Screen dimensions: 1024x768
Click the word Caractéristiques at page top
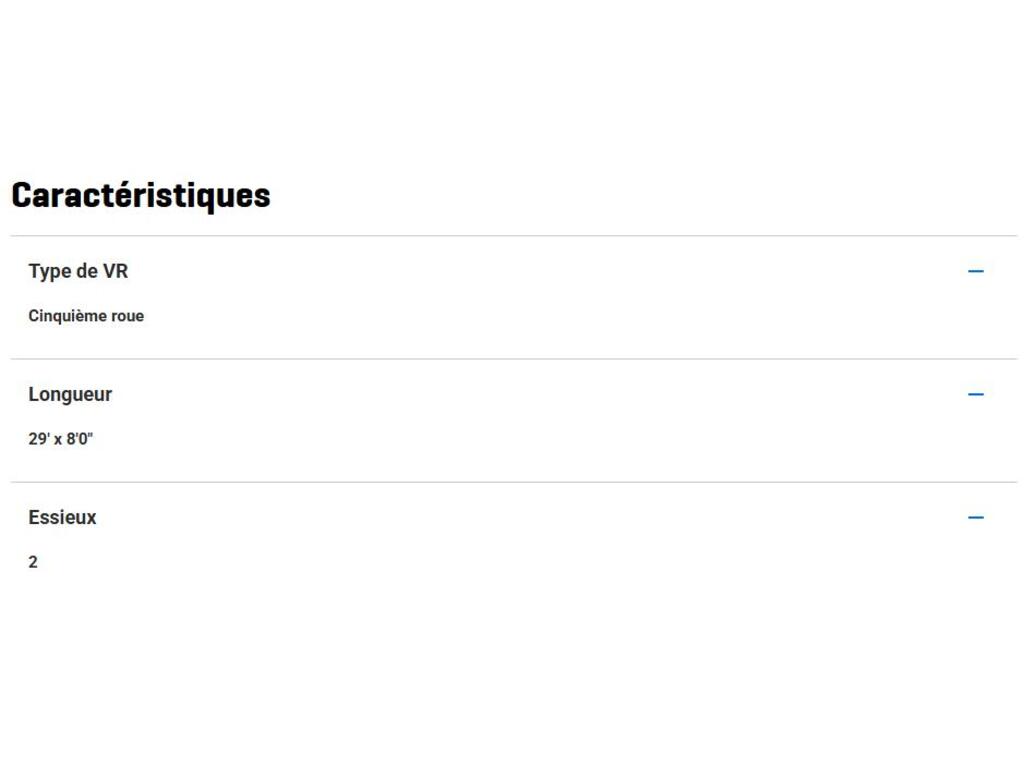[140, 195]
